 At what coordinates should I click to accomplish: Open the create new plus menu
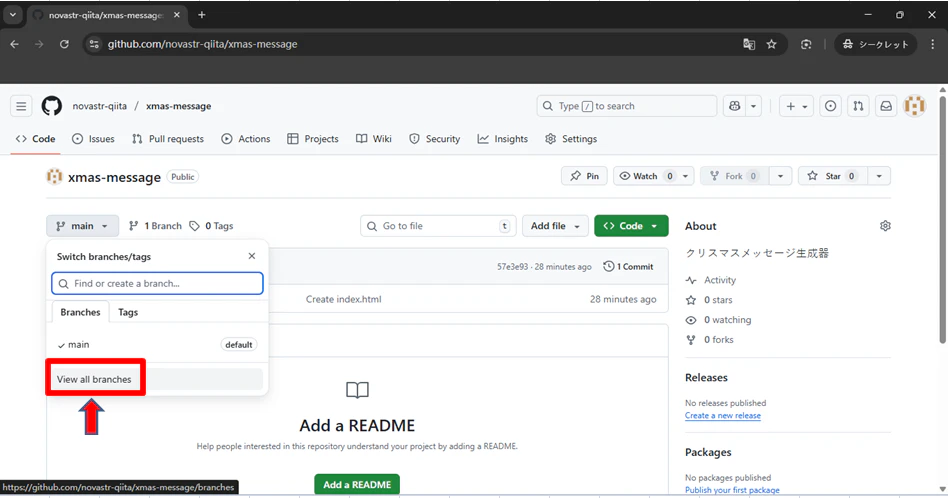(x=796, y=106)
